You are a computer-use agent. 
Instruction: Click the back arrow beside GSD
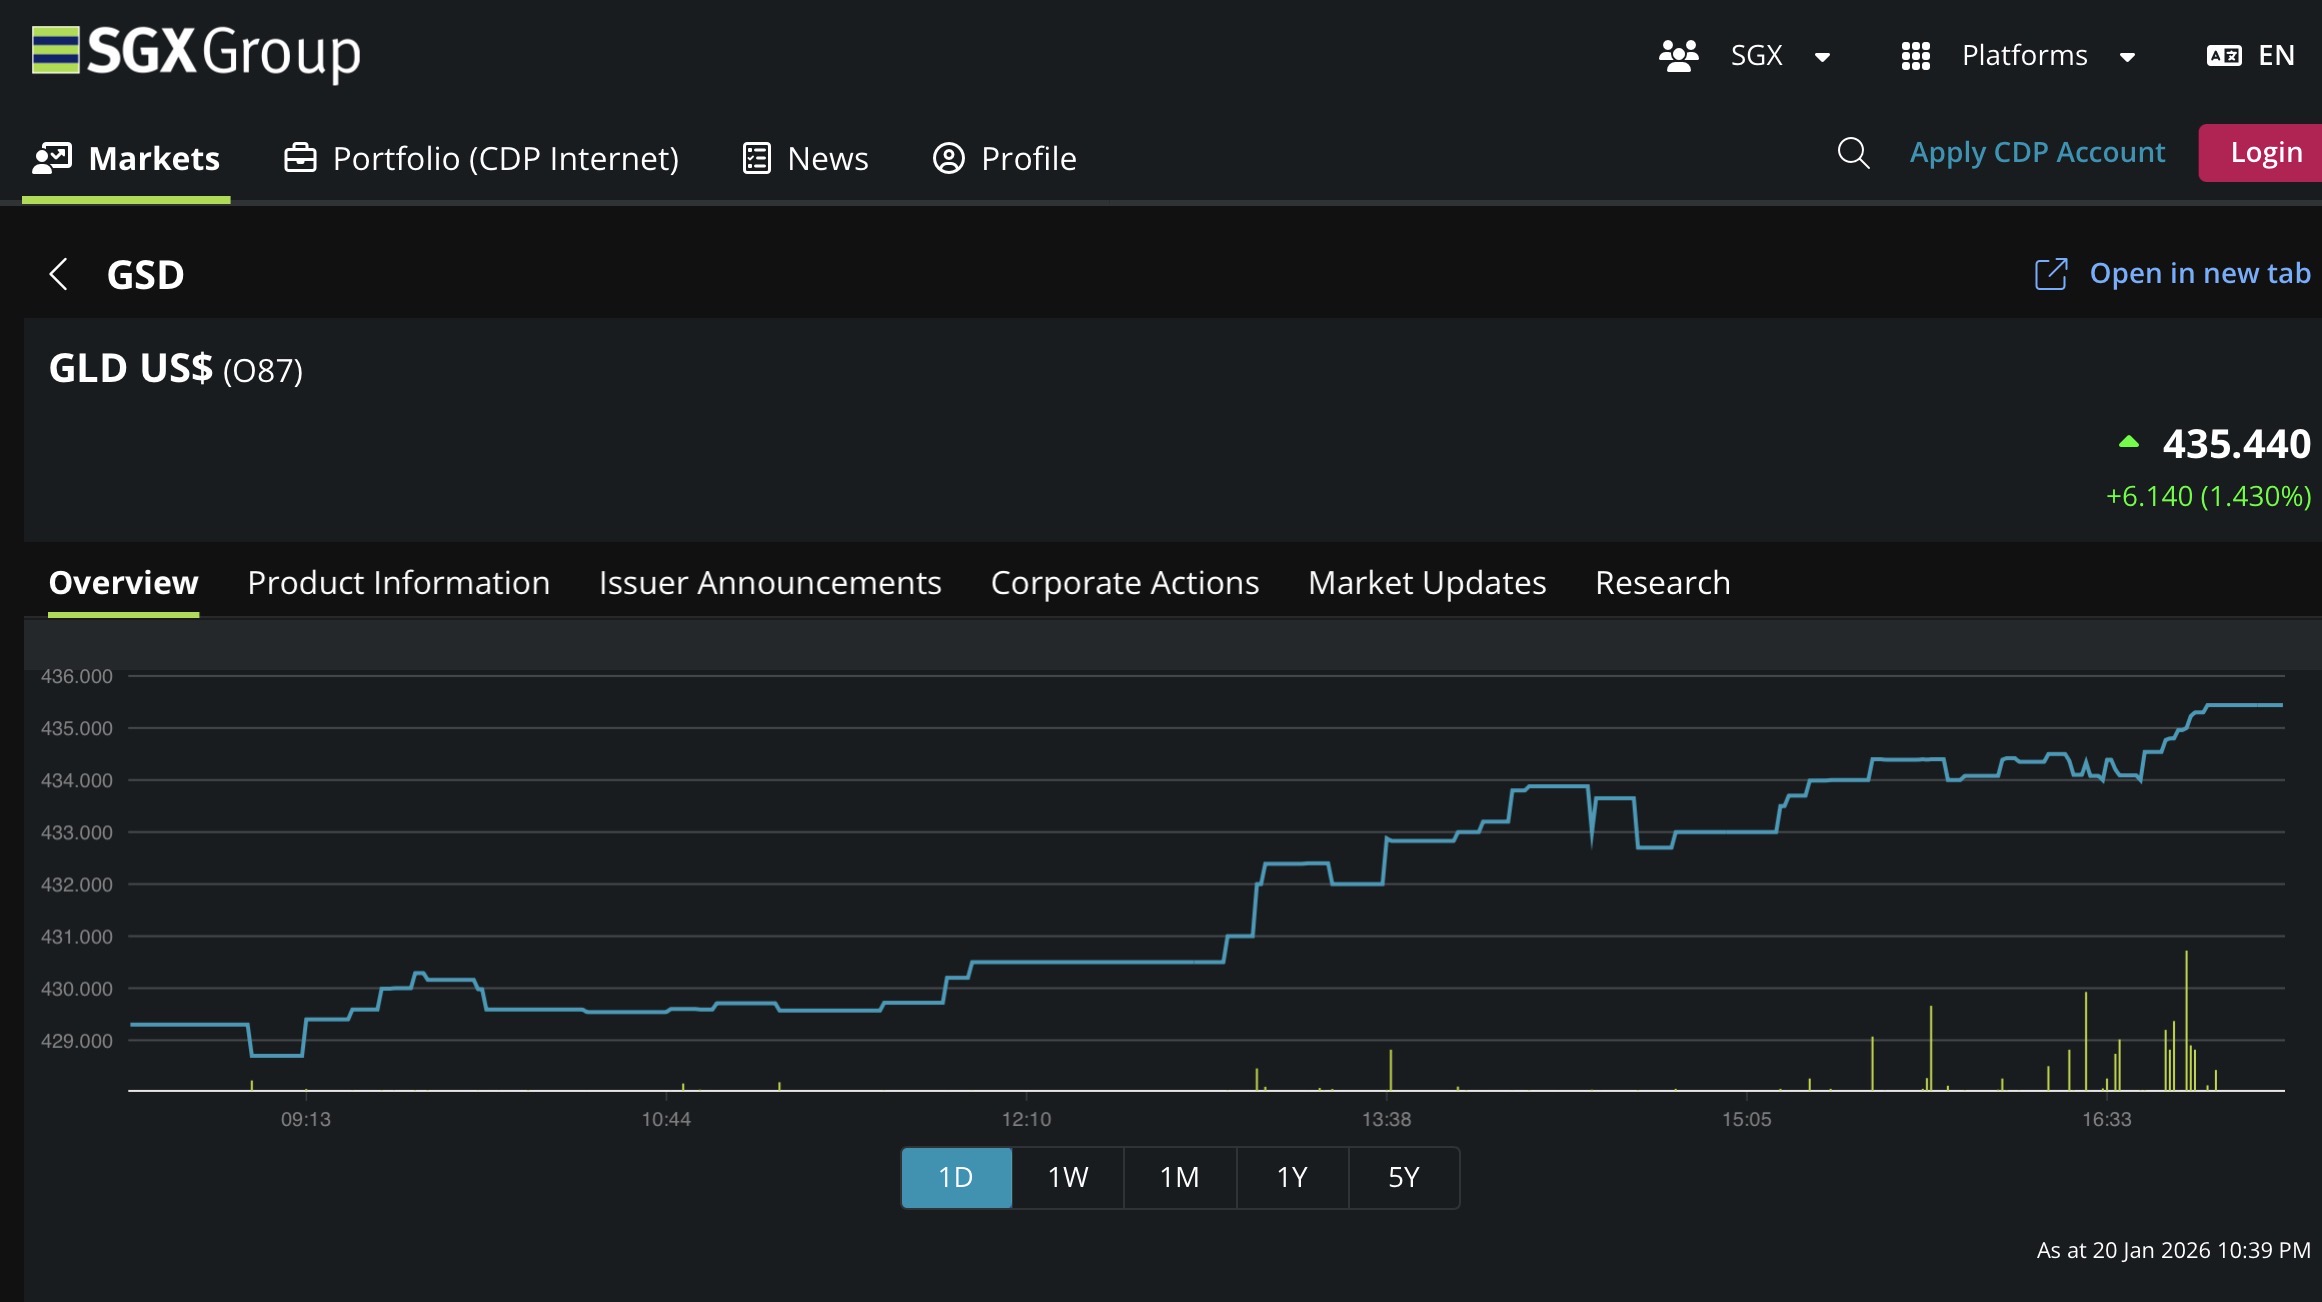58,274
